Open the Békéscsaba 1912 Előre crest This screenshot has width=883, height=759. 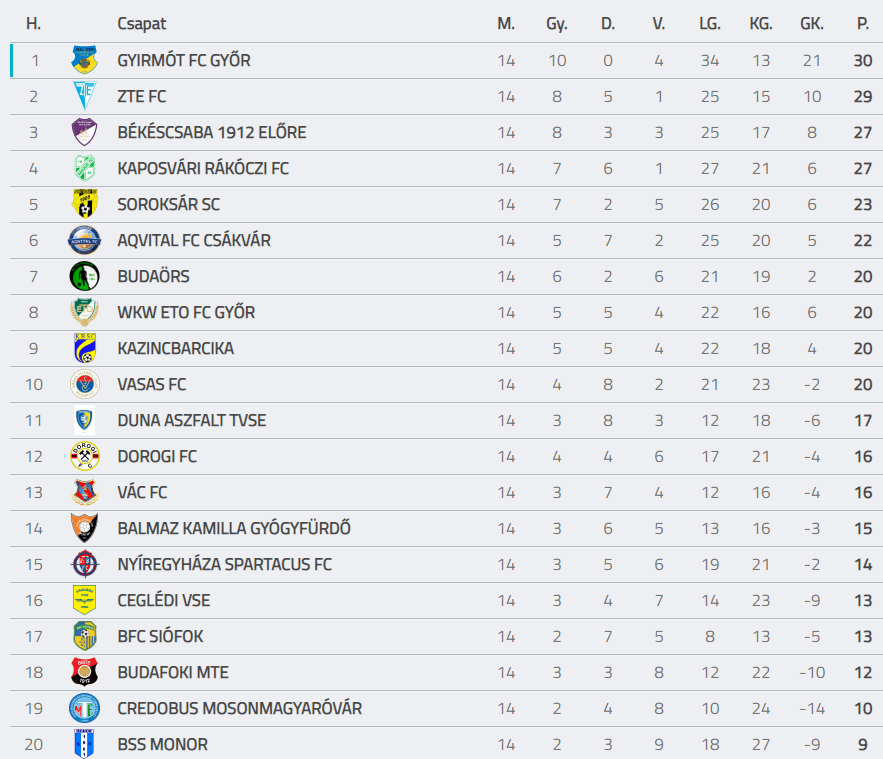pyautogui.click(x=84, y=132)
